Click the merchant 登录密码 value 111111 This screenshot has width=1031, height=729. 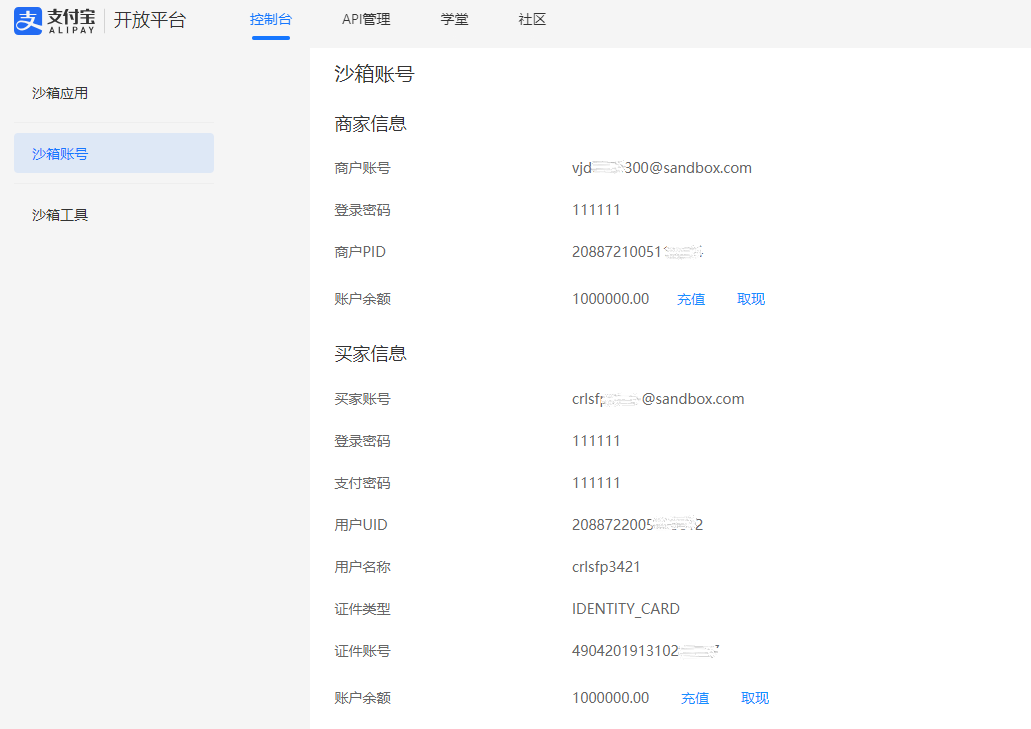pos(596,210)
